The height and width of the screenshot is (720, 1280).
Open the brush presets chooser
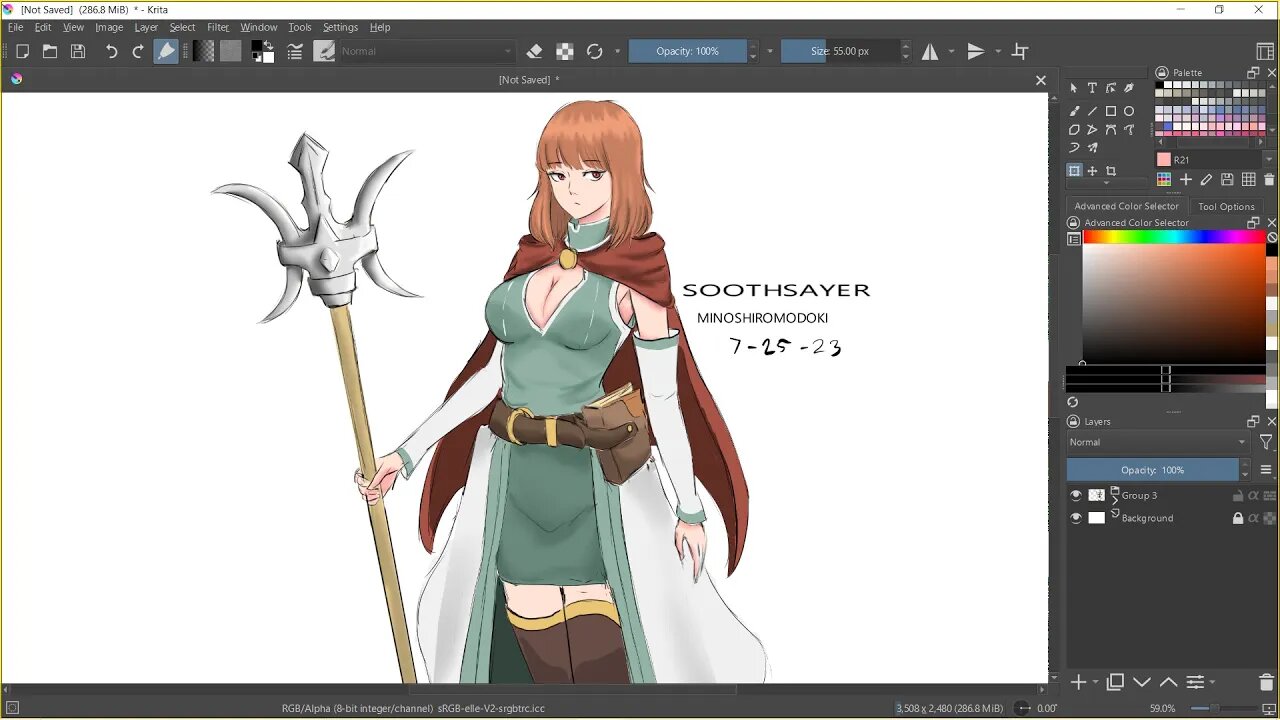tap(324, 51)
